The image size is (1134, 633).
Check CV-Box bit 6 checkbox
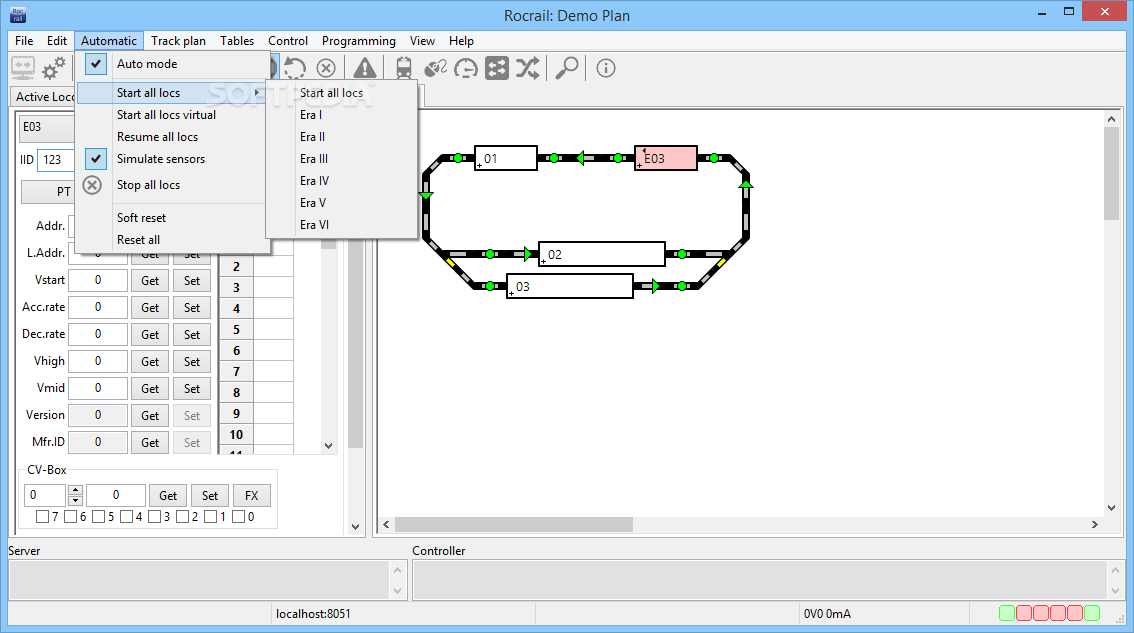(70, 517)
